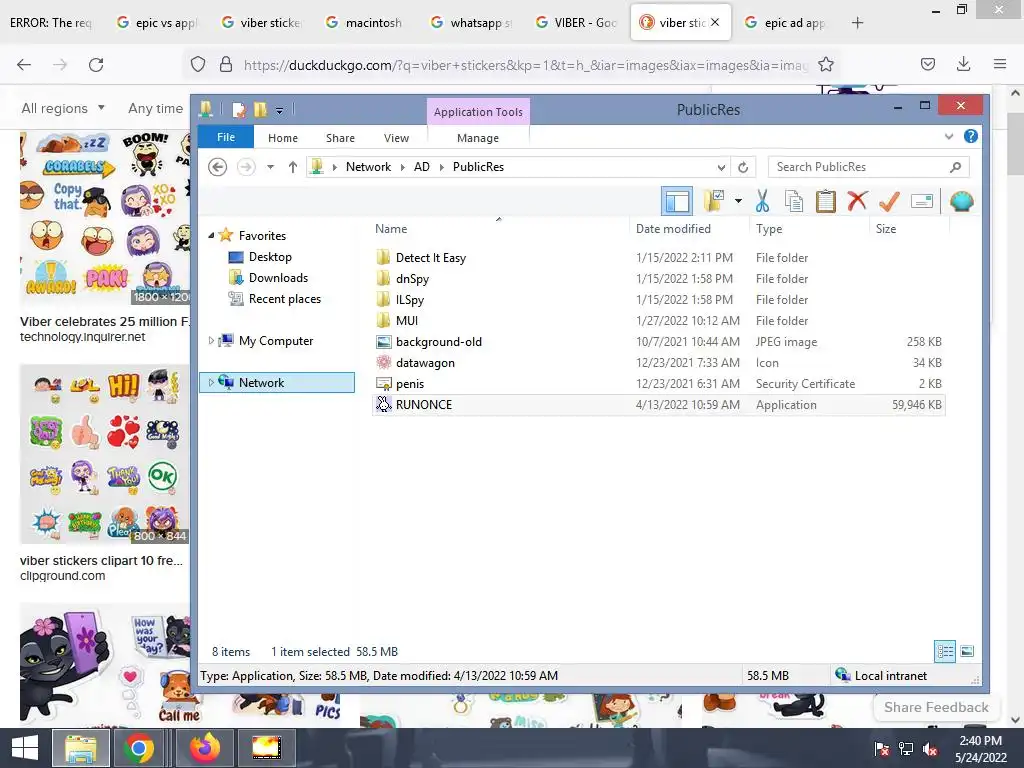Image resolution: width=1024 pixels, height=768 pixels.
Task: Bookmark this page with star icon
Action: coord(825,64)
